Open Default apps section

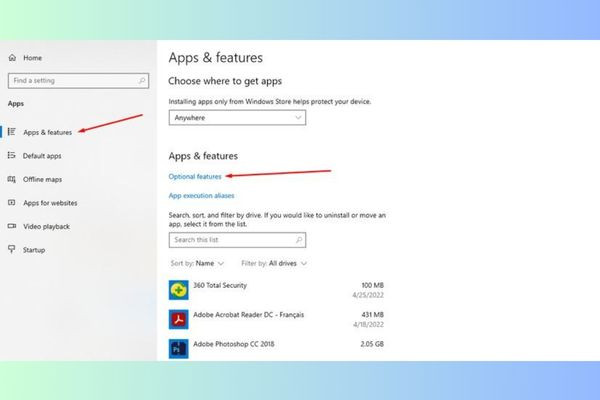pos(42,156)
